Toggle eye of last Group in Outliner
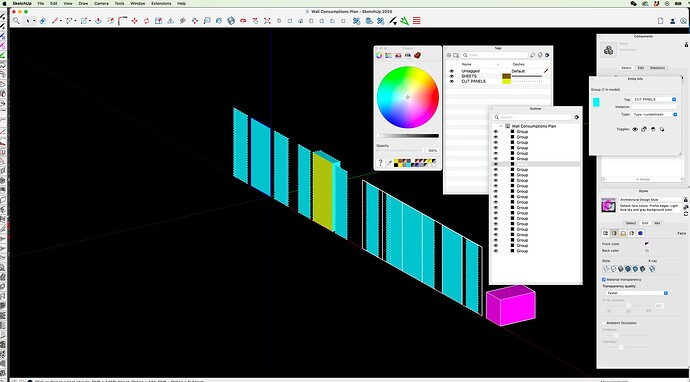The width and height of the screenshot is (690, 382). 495,251
